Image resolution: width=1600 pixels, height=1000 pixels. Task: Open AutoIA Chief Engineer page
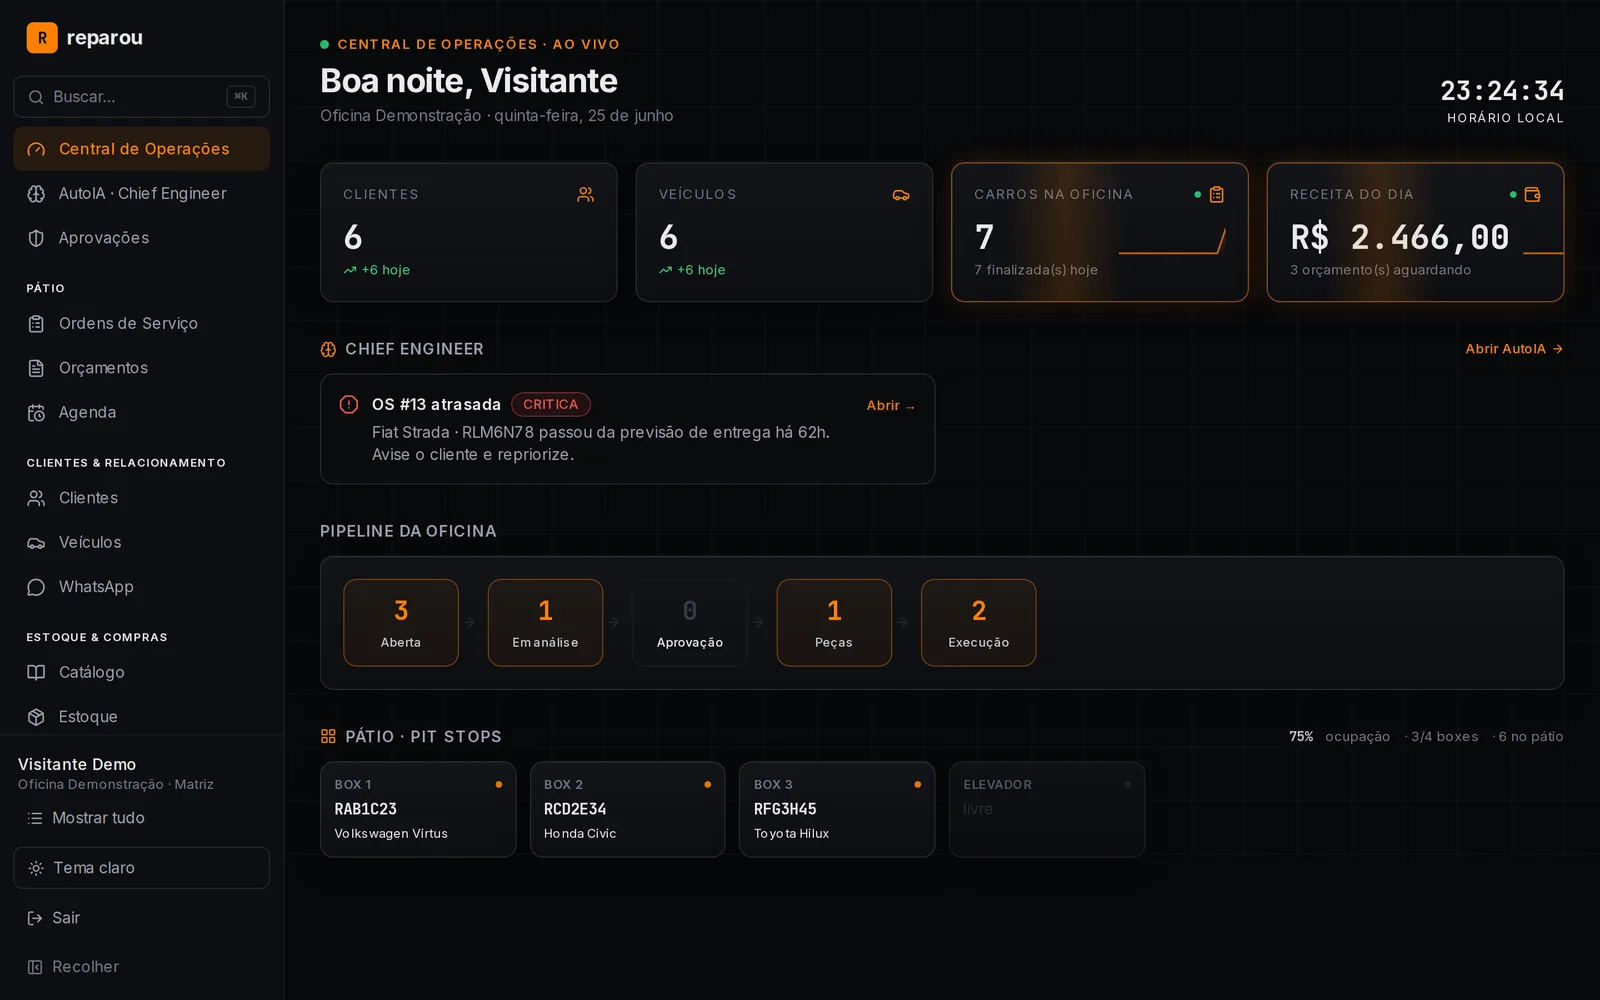(x=141, y=193)
